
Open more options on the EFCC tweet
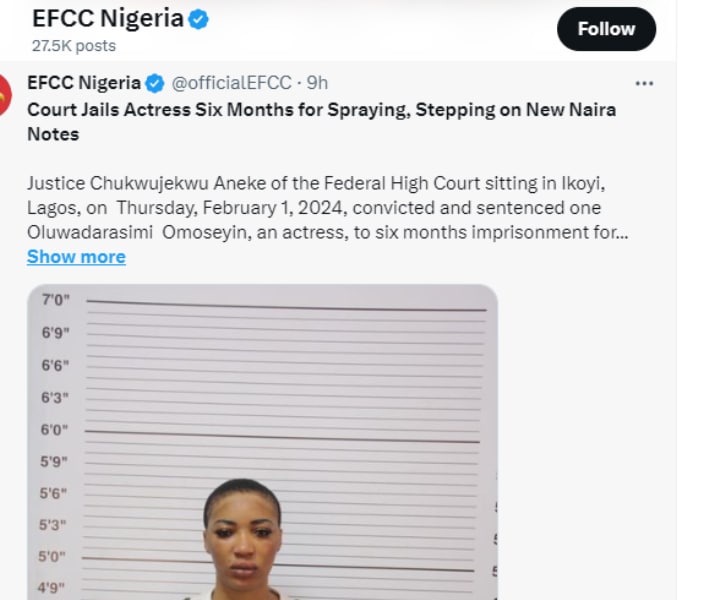[644, 83]
